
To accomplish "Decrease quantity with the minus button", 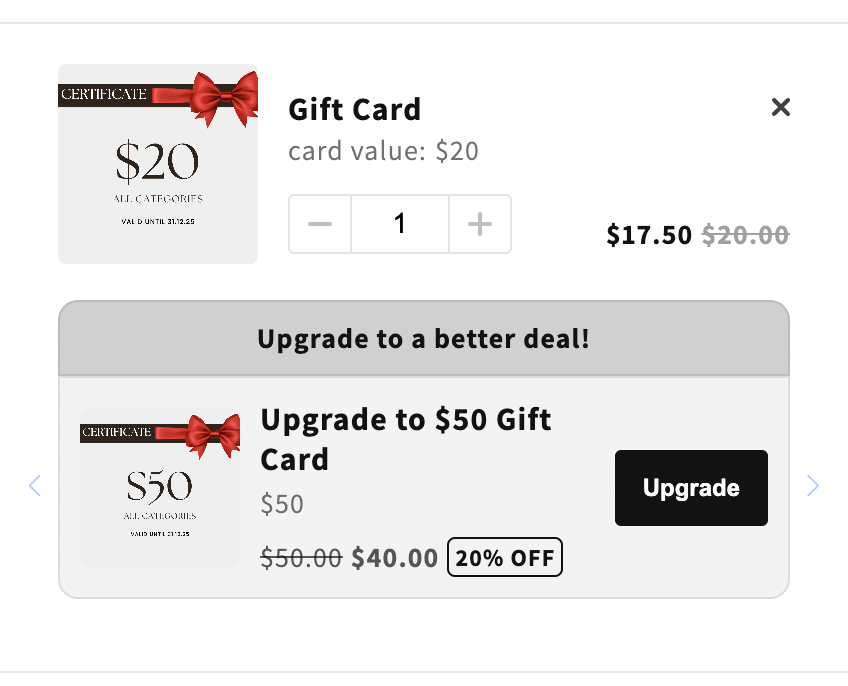I will click(320, 224).
